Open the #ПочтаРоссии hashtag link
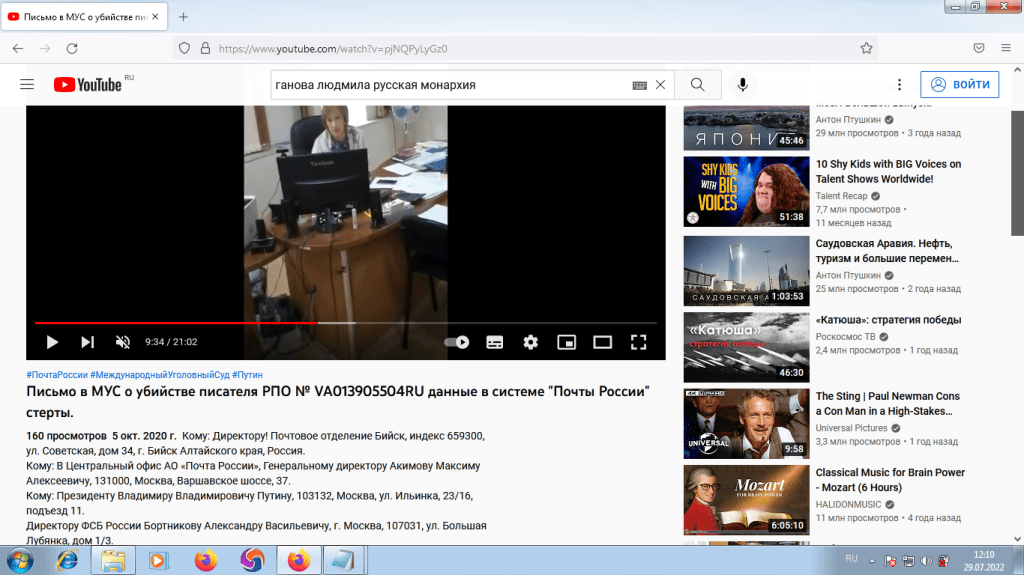This screenshot has width=1024, height=575. [x=60, y=374]
